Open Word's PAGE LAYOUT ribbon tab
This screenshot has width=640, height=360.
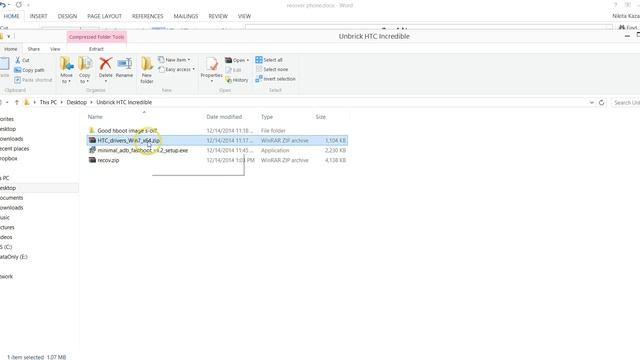[x=104, y=16]
